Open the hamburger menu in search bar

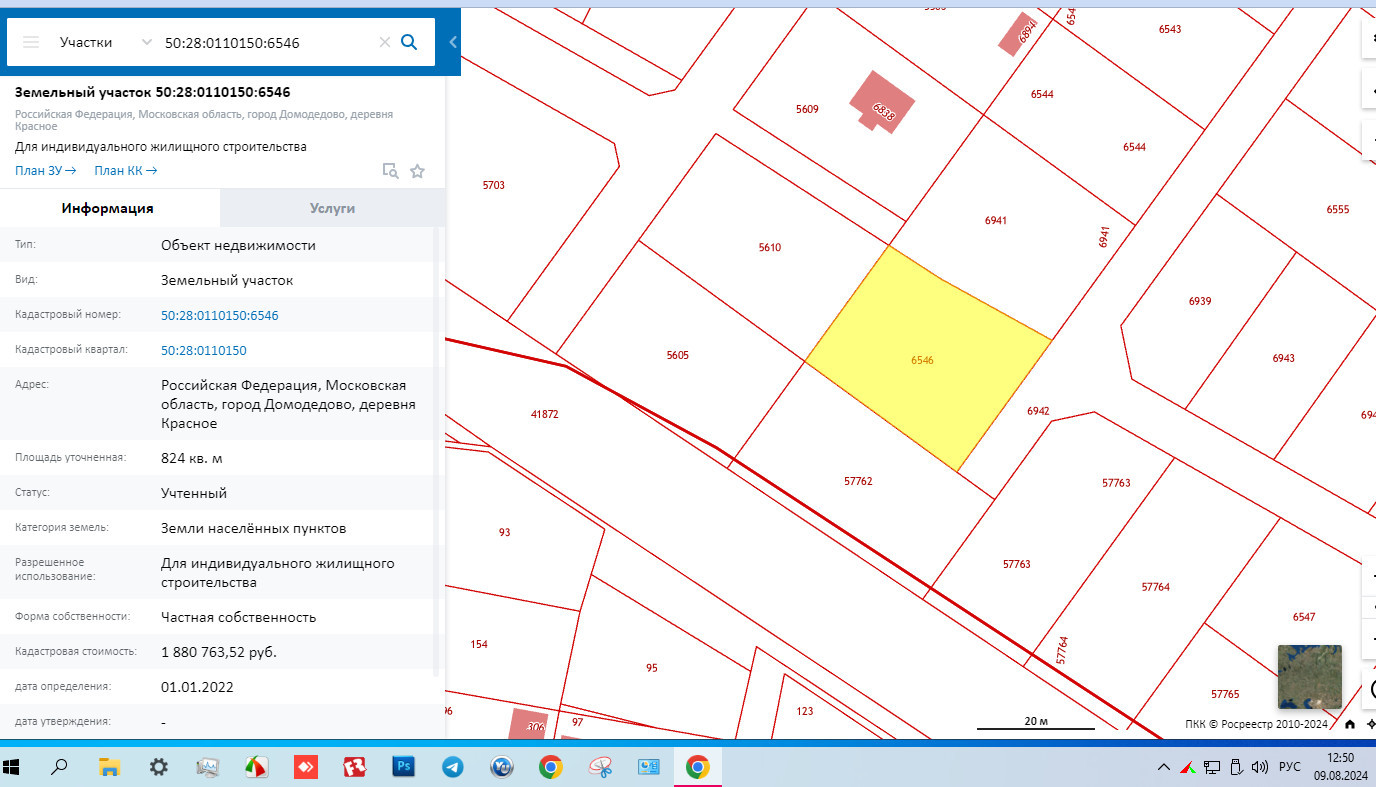click(x=31, y=42)
